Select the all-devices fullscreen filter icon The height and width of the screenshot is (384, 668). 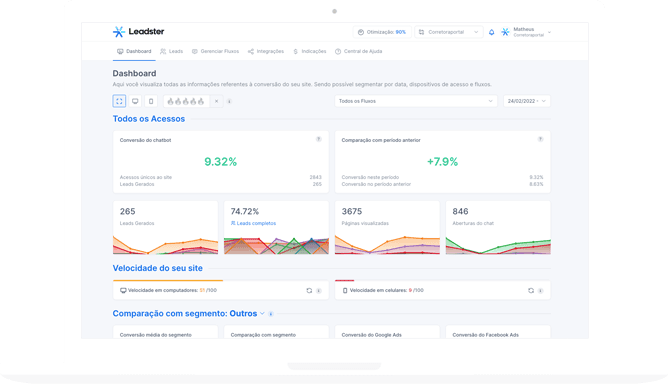pos(119,101)
